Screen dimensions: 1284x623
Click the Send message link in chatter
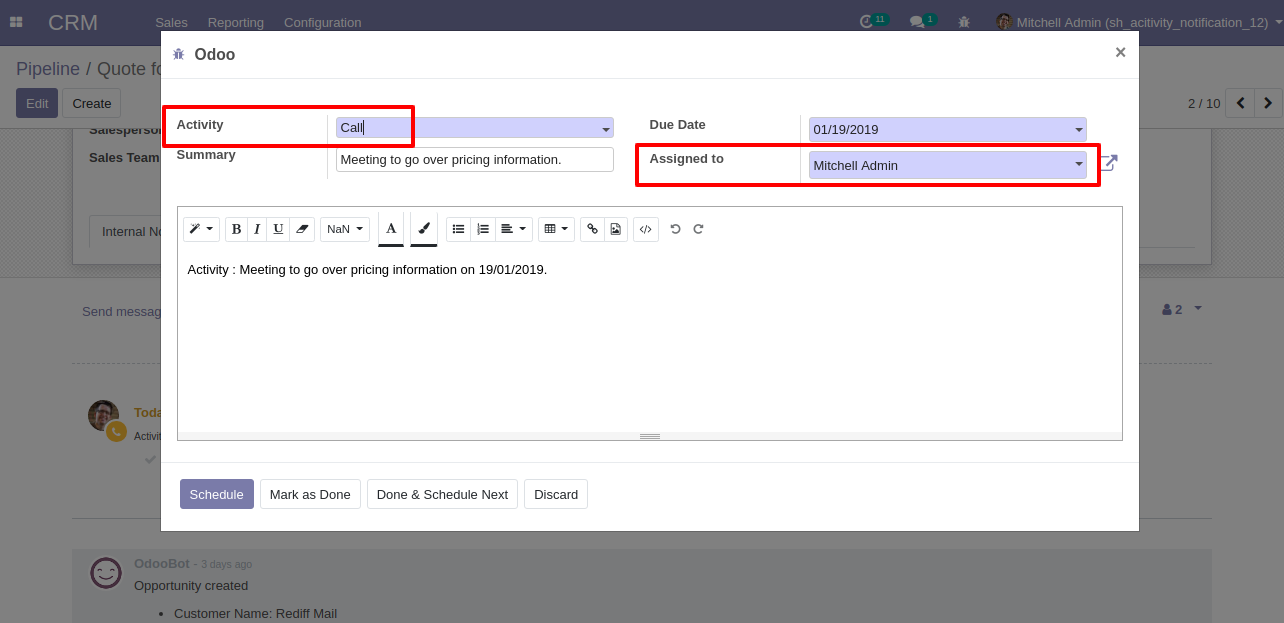tap(122, 312)
